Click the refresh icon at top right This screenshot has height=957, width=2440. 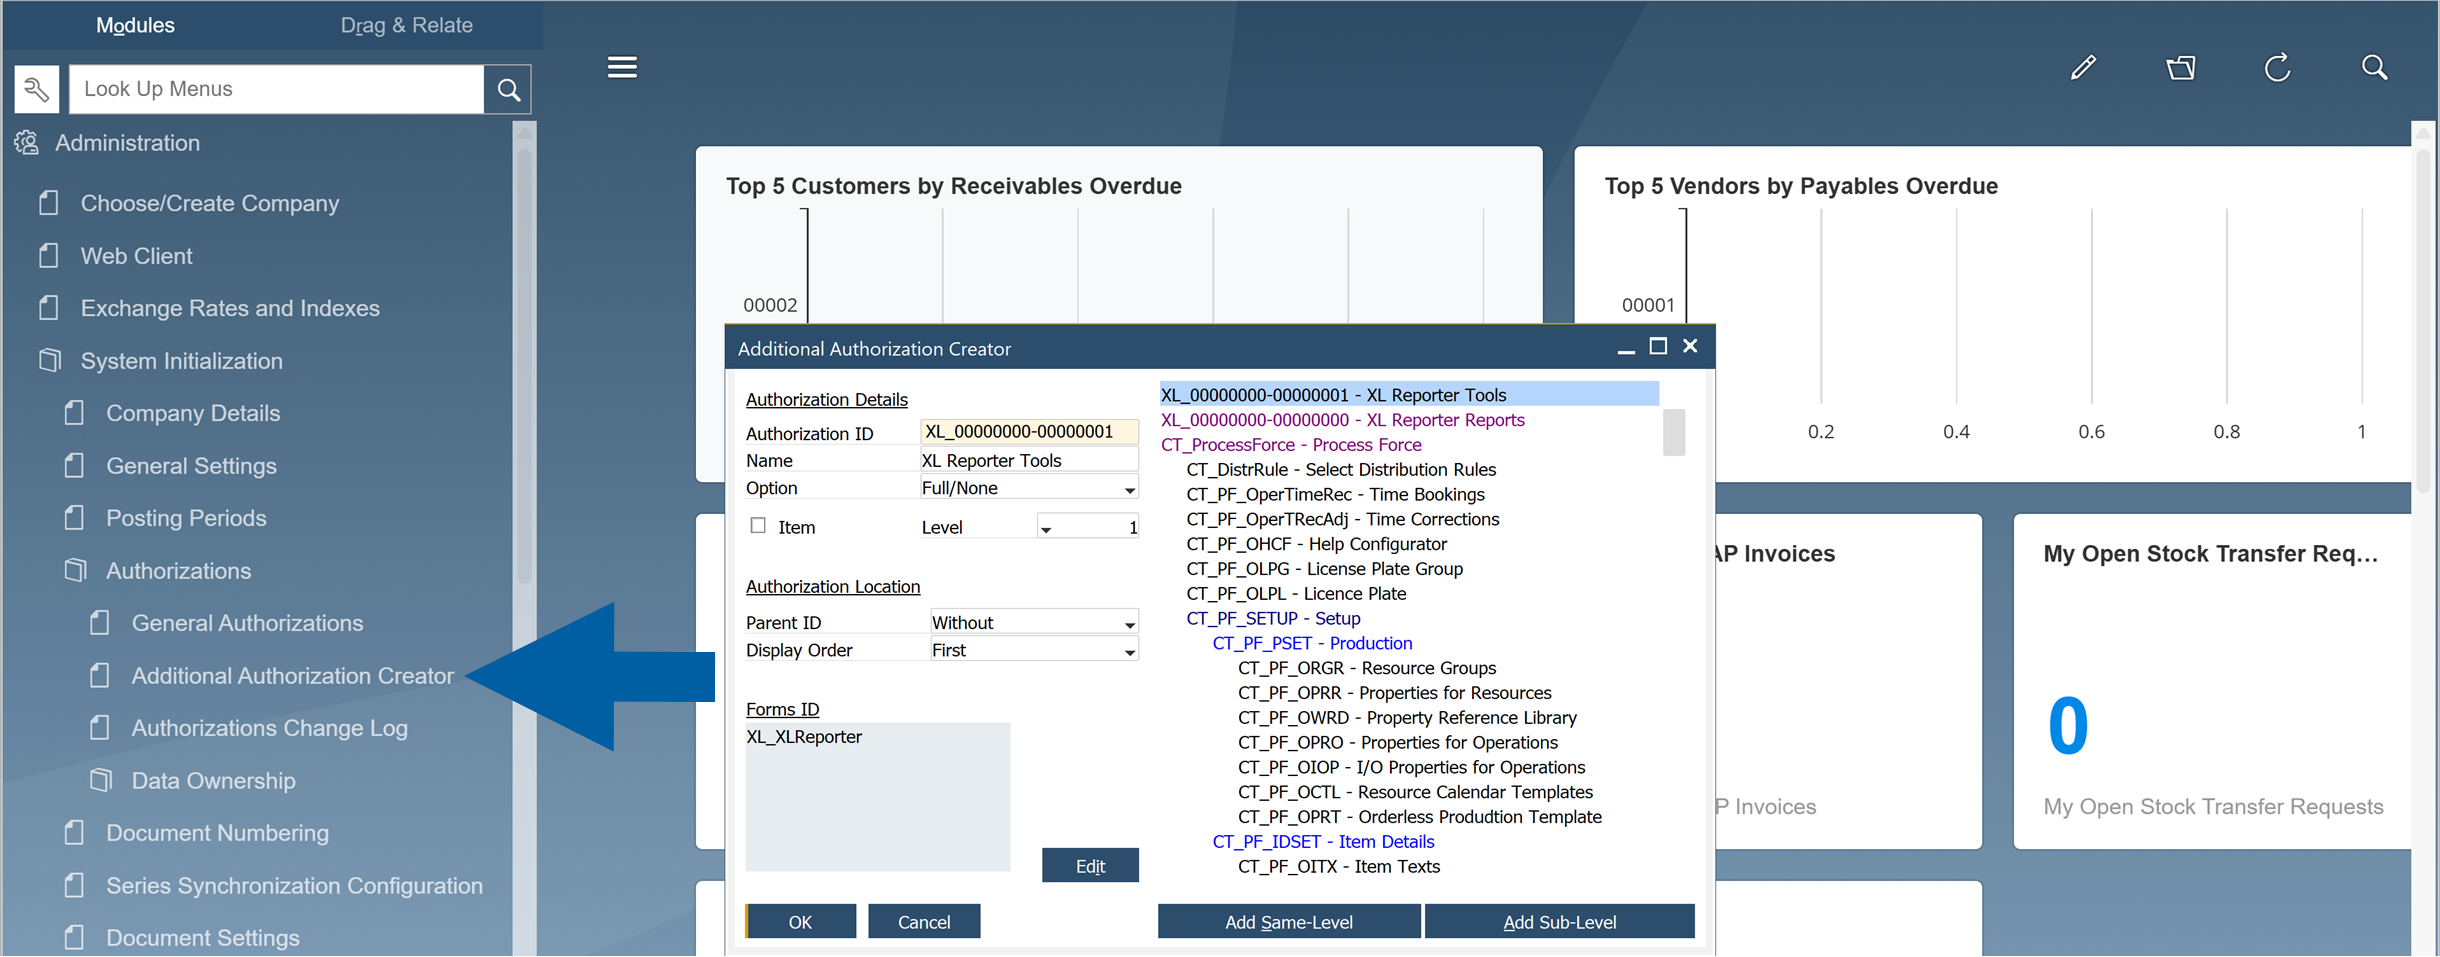coord(2278,67)
